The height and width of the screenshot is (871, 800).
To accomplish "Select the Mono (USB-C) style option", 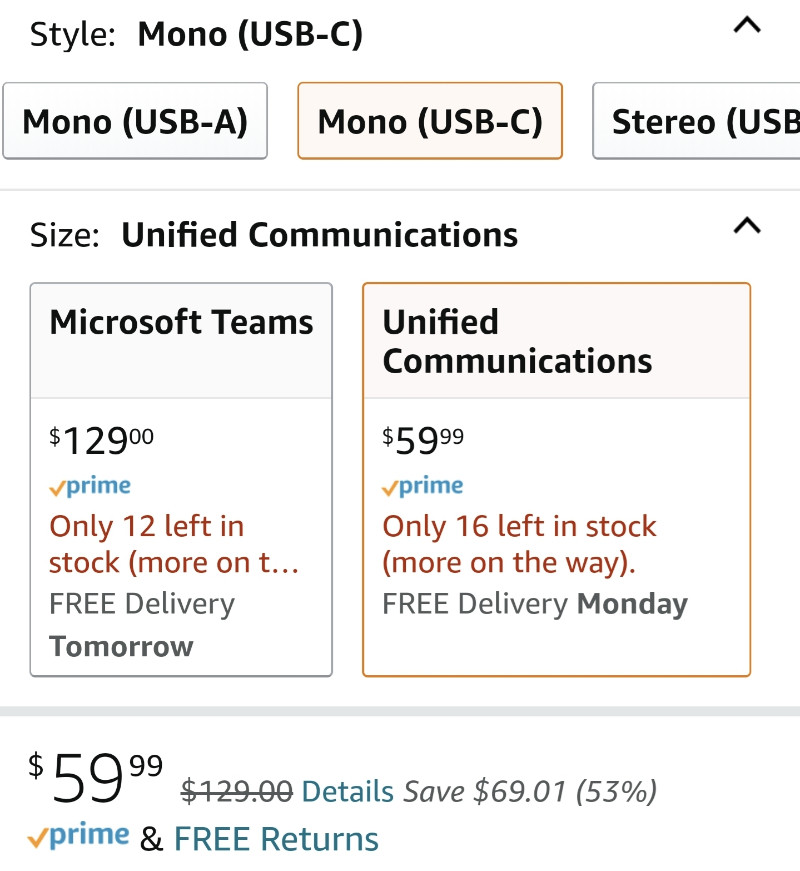I will point(430,121).
